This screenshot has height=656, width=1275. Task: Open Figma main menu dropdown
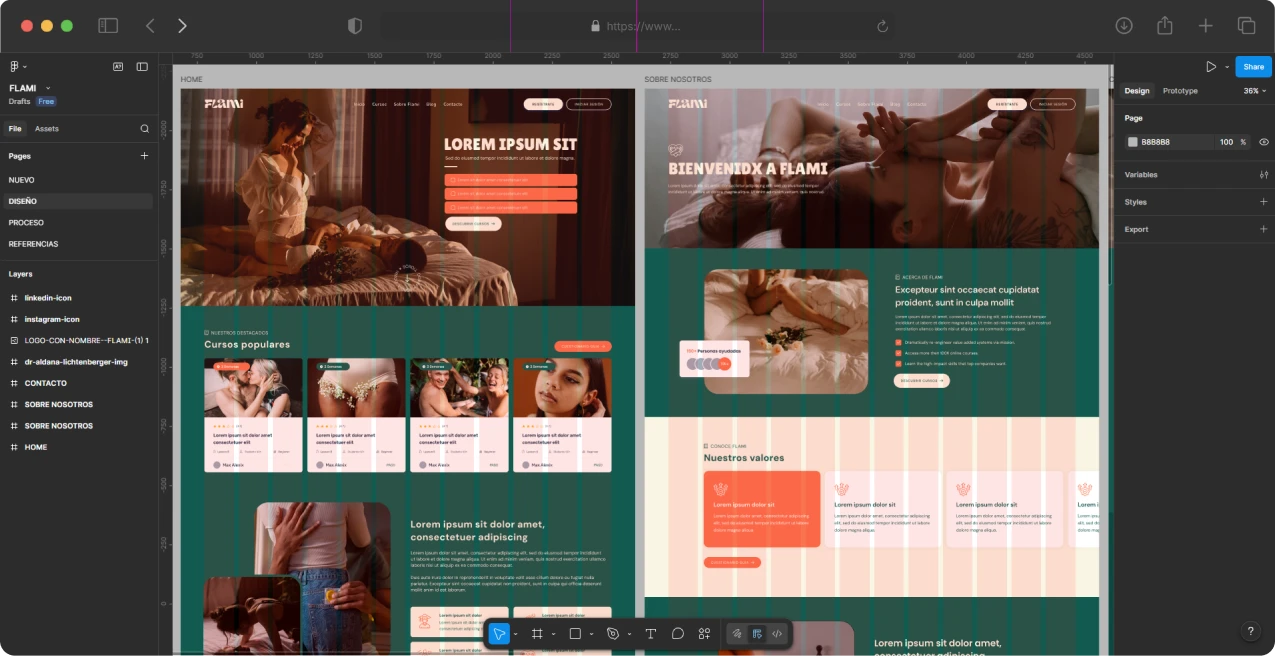tap(17, 67)
